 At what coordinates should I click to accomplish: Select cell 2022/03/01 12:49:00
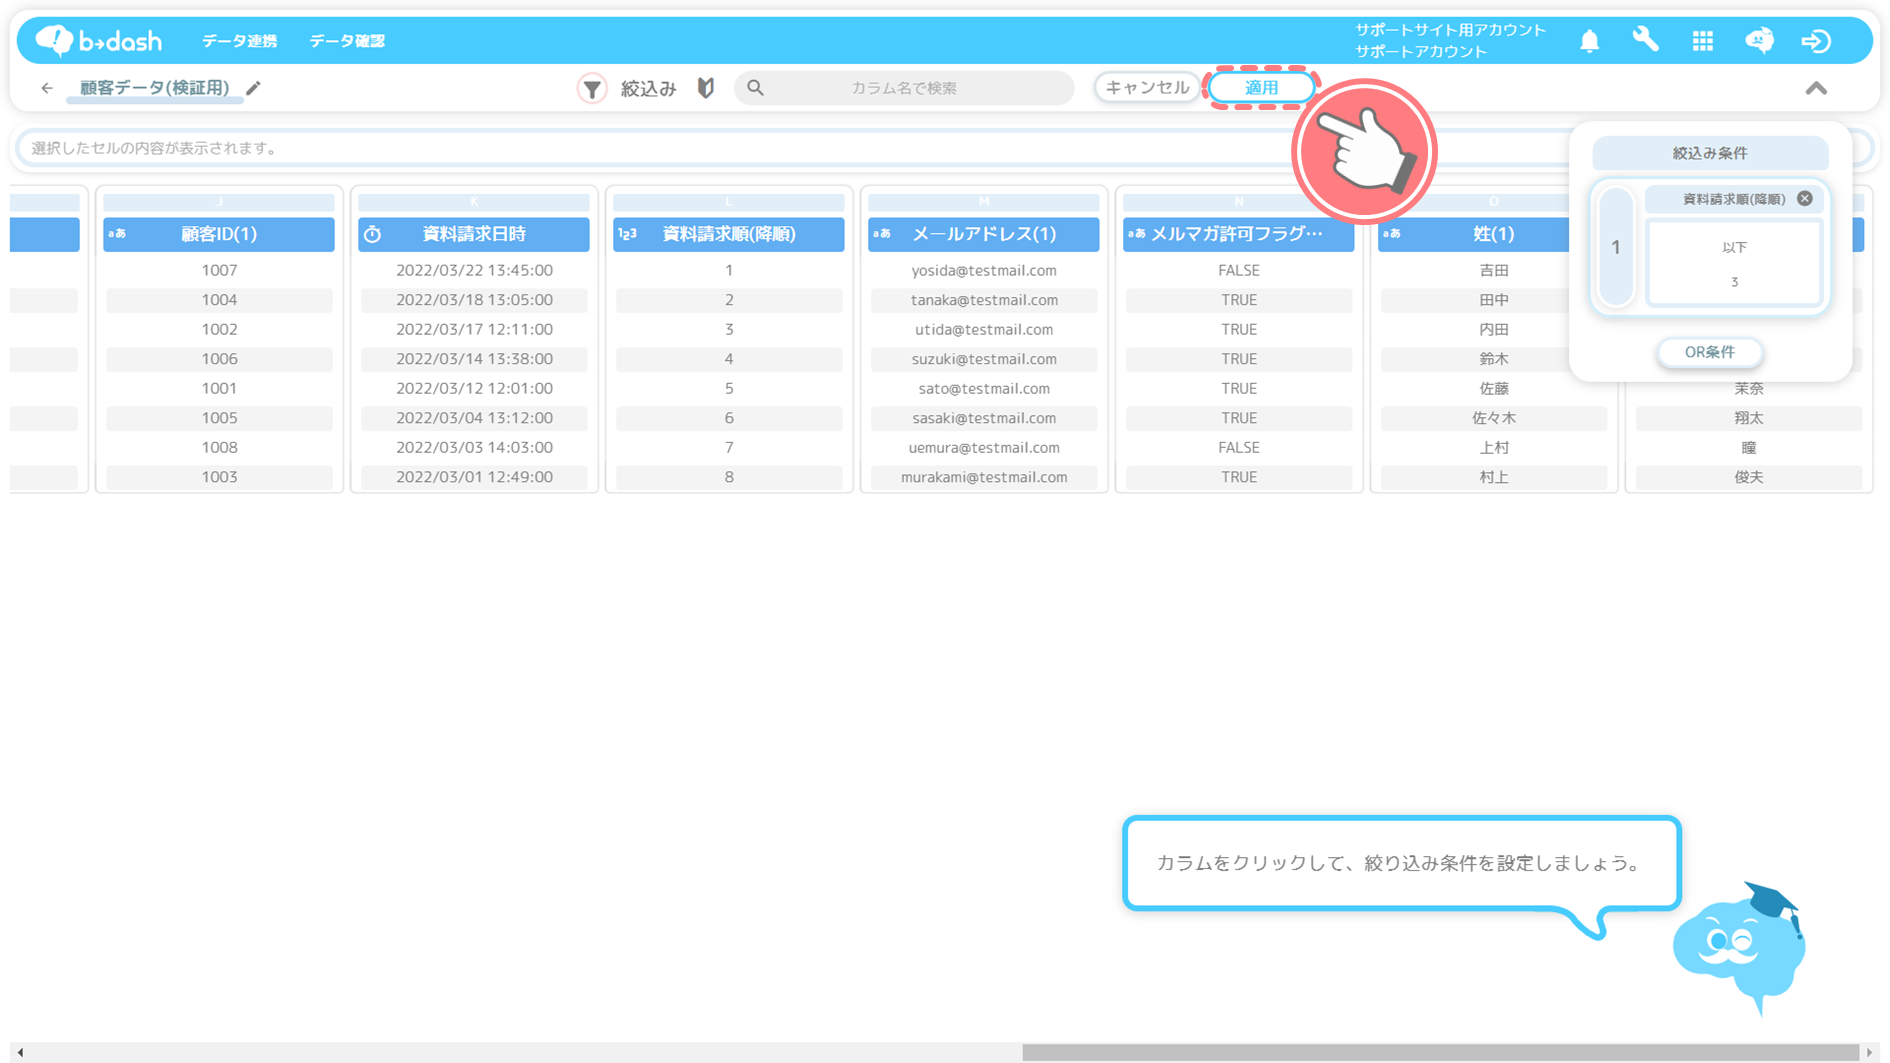click(x=474, y=477)
